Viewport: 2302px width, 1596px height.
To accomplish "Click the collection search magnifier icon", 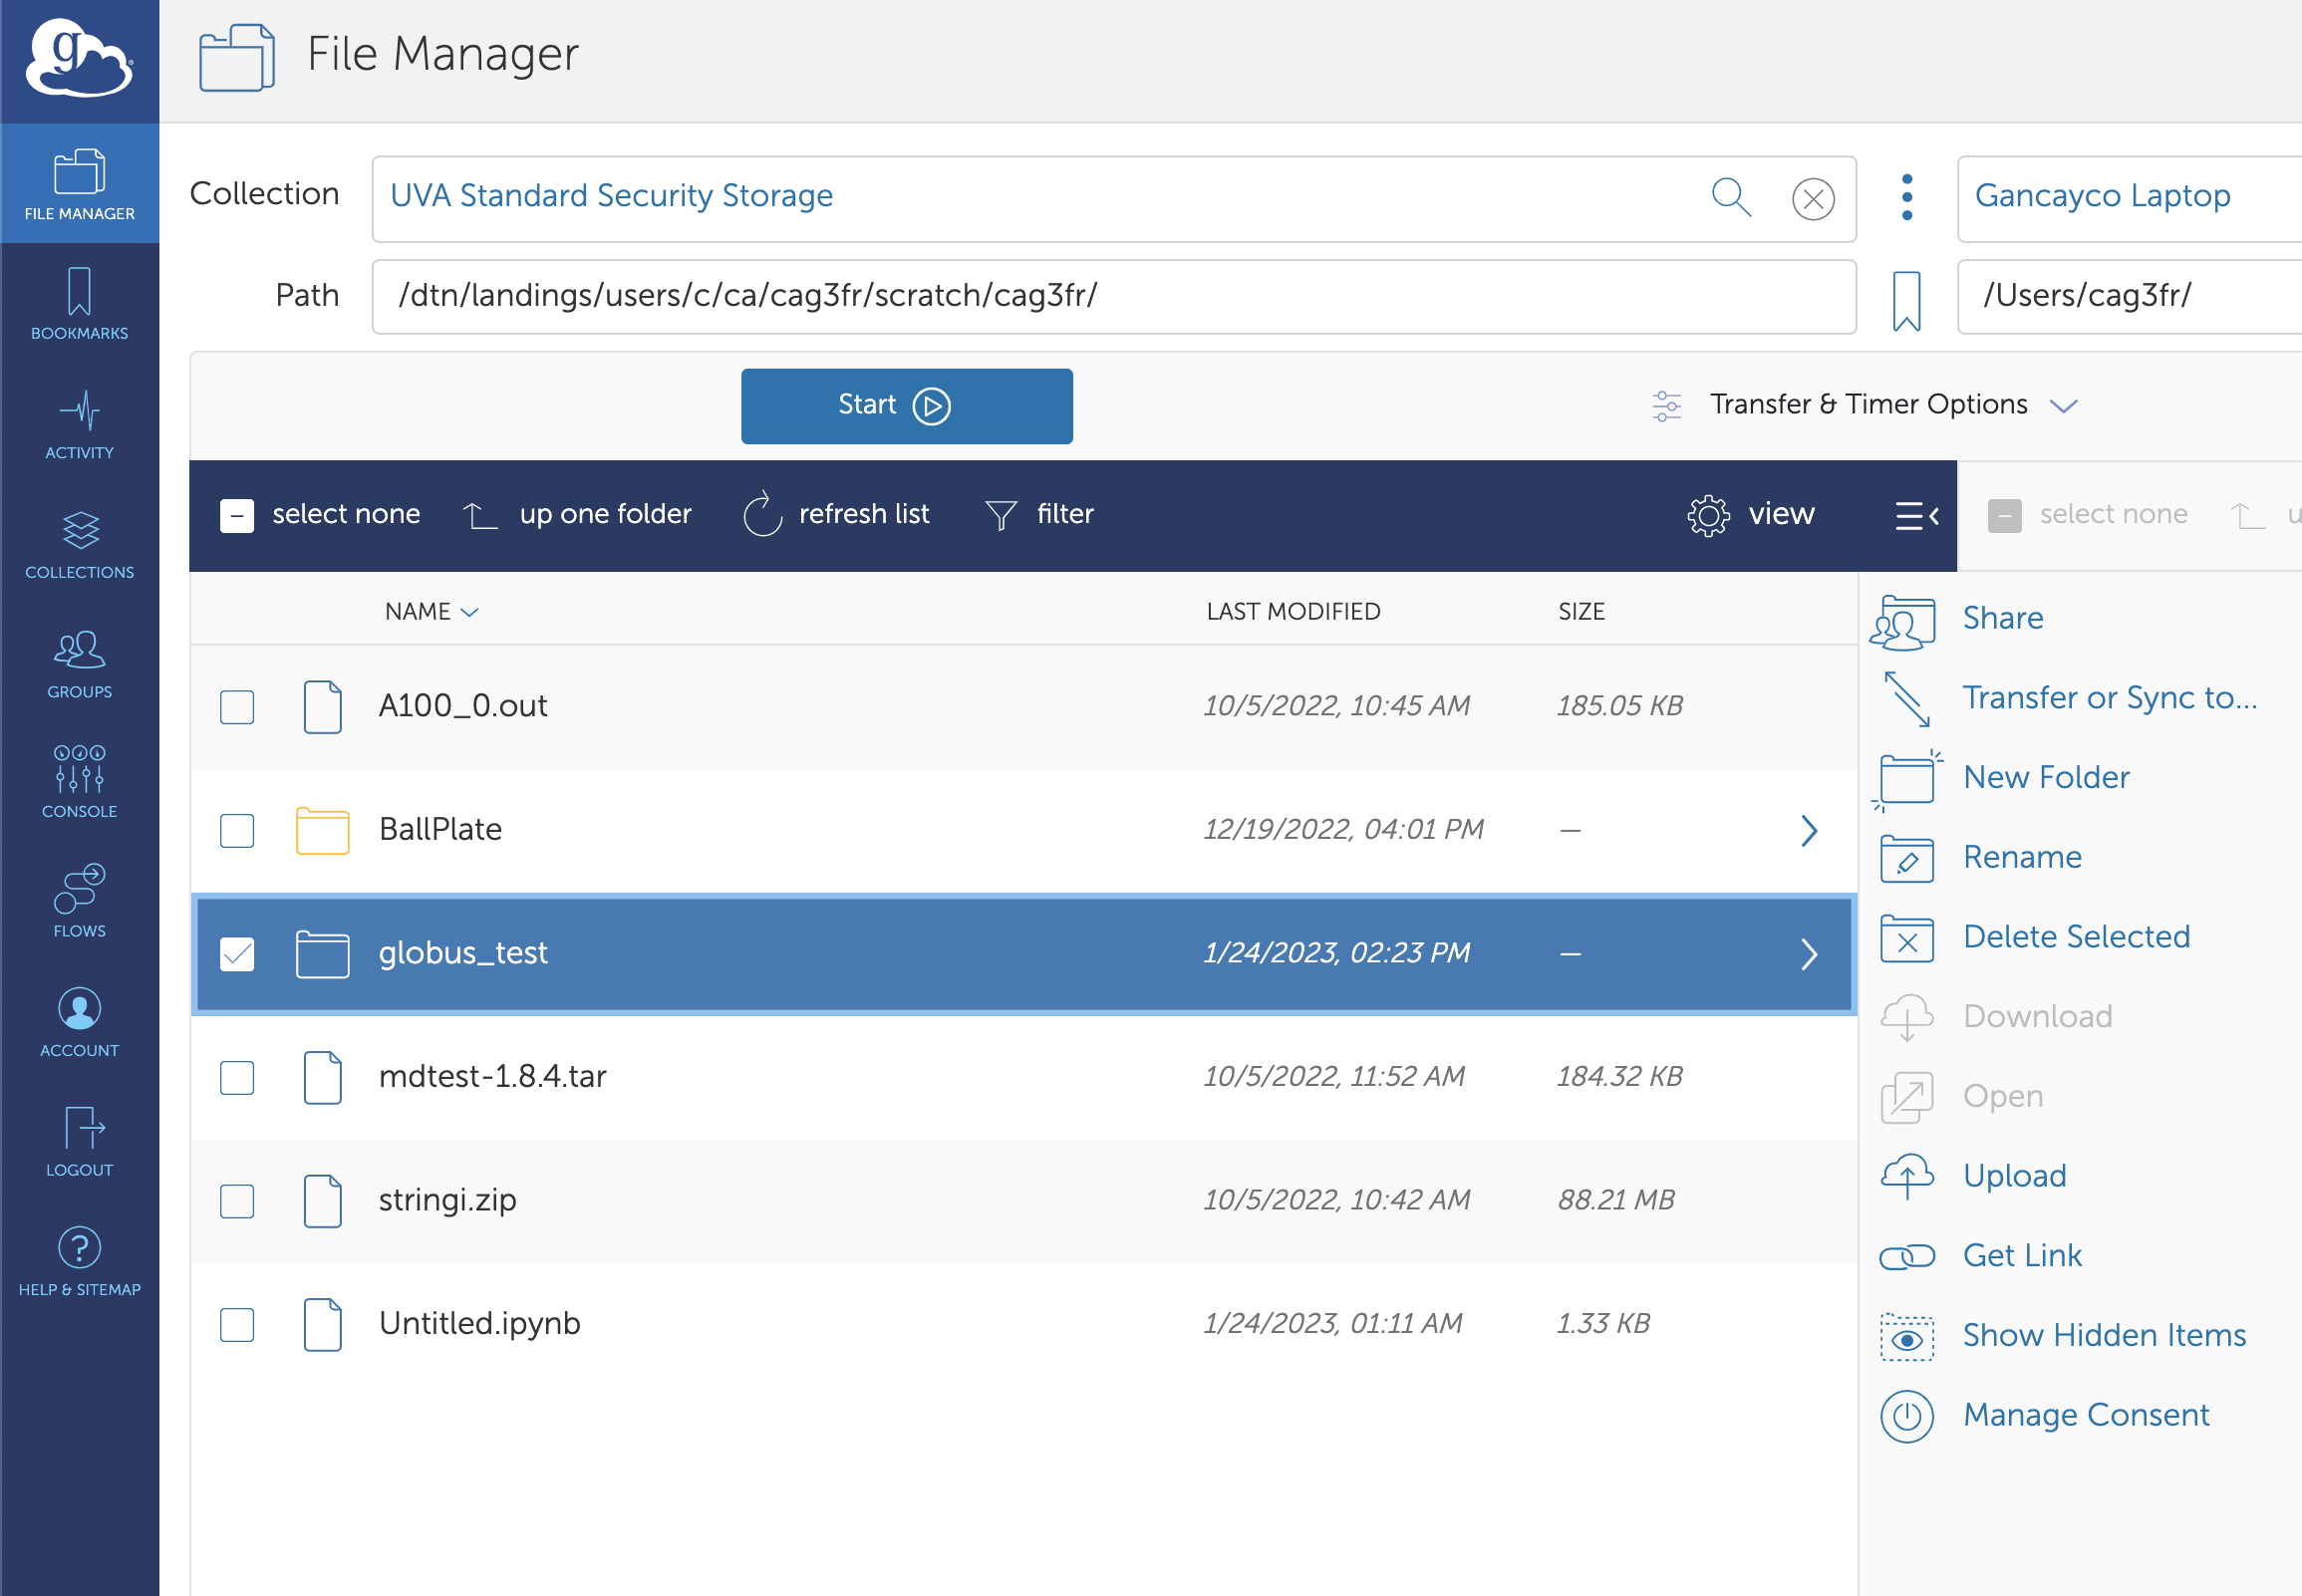I will (1731, 197).
